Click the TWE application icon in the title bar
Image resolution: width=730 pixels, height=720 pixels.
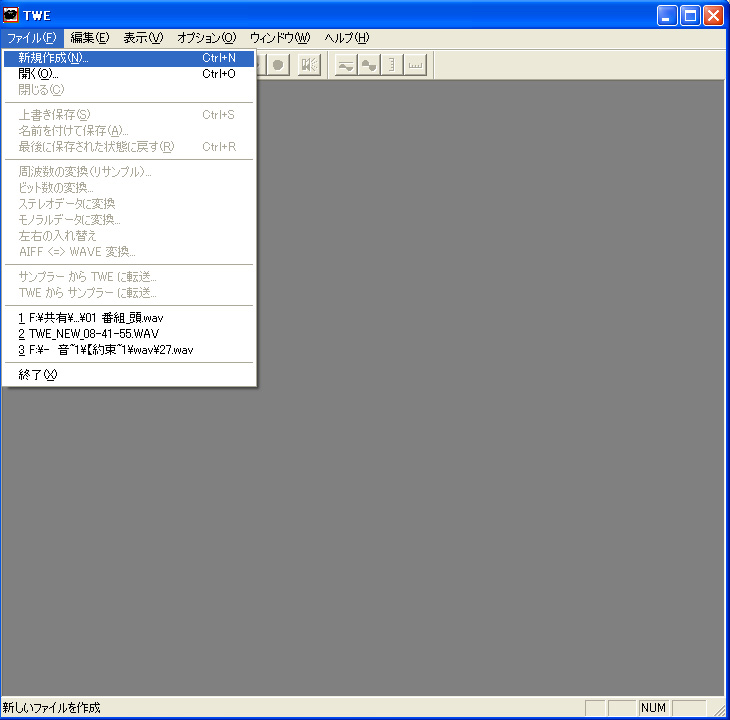[x=10, y=15]
